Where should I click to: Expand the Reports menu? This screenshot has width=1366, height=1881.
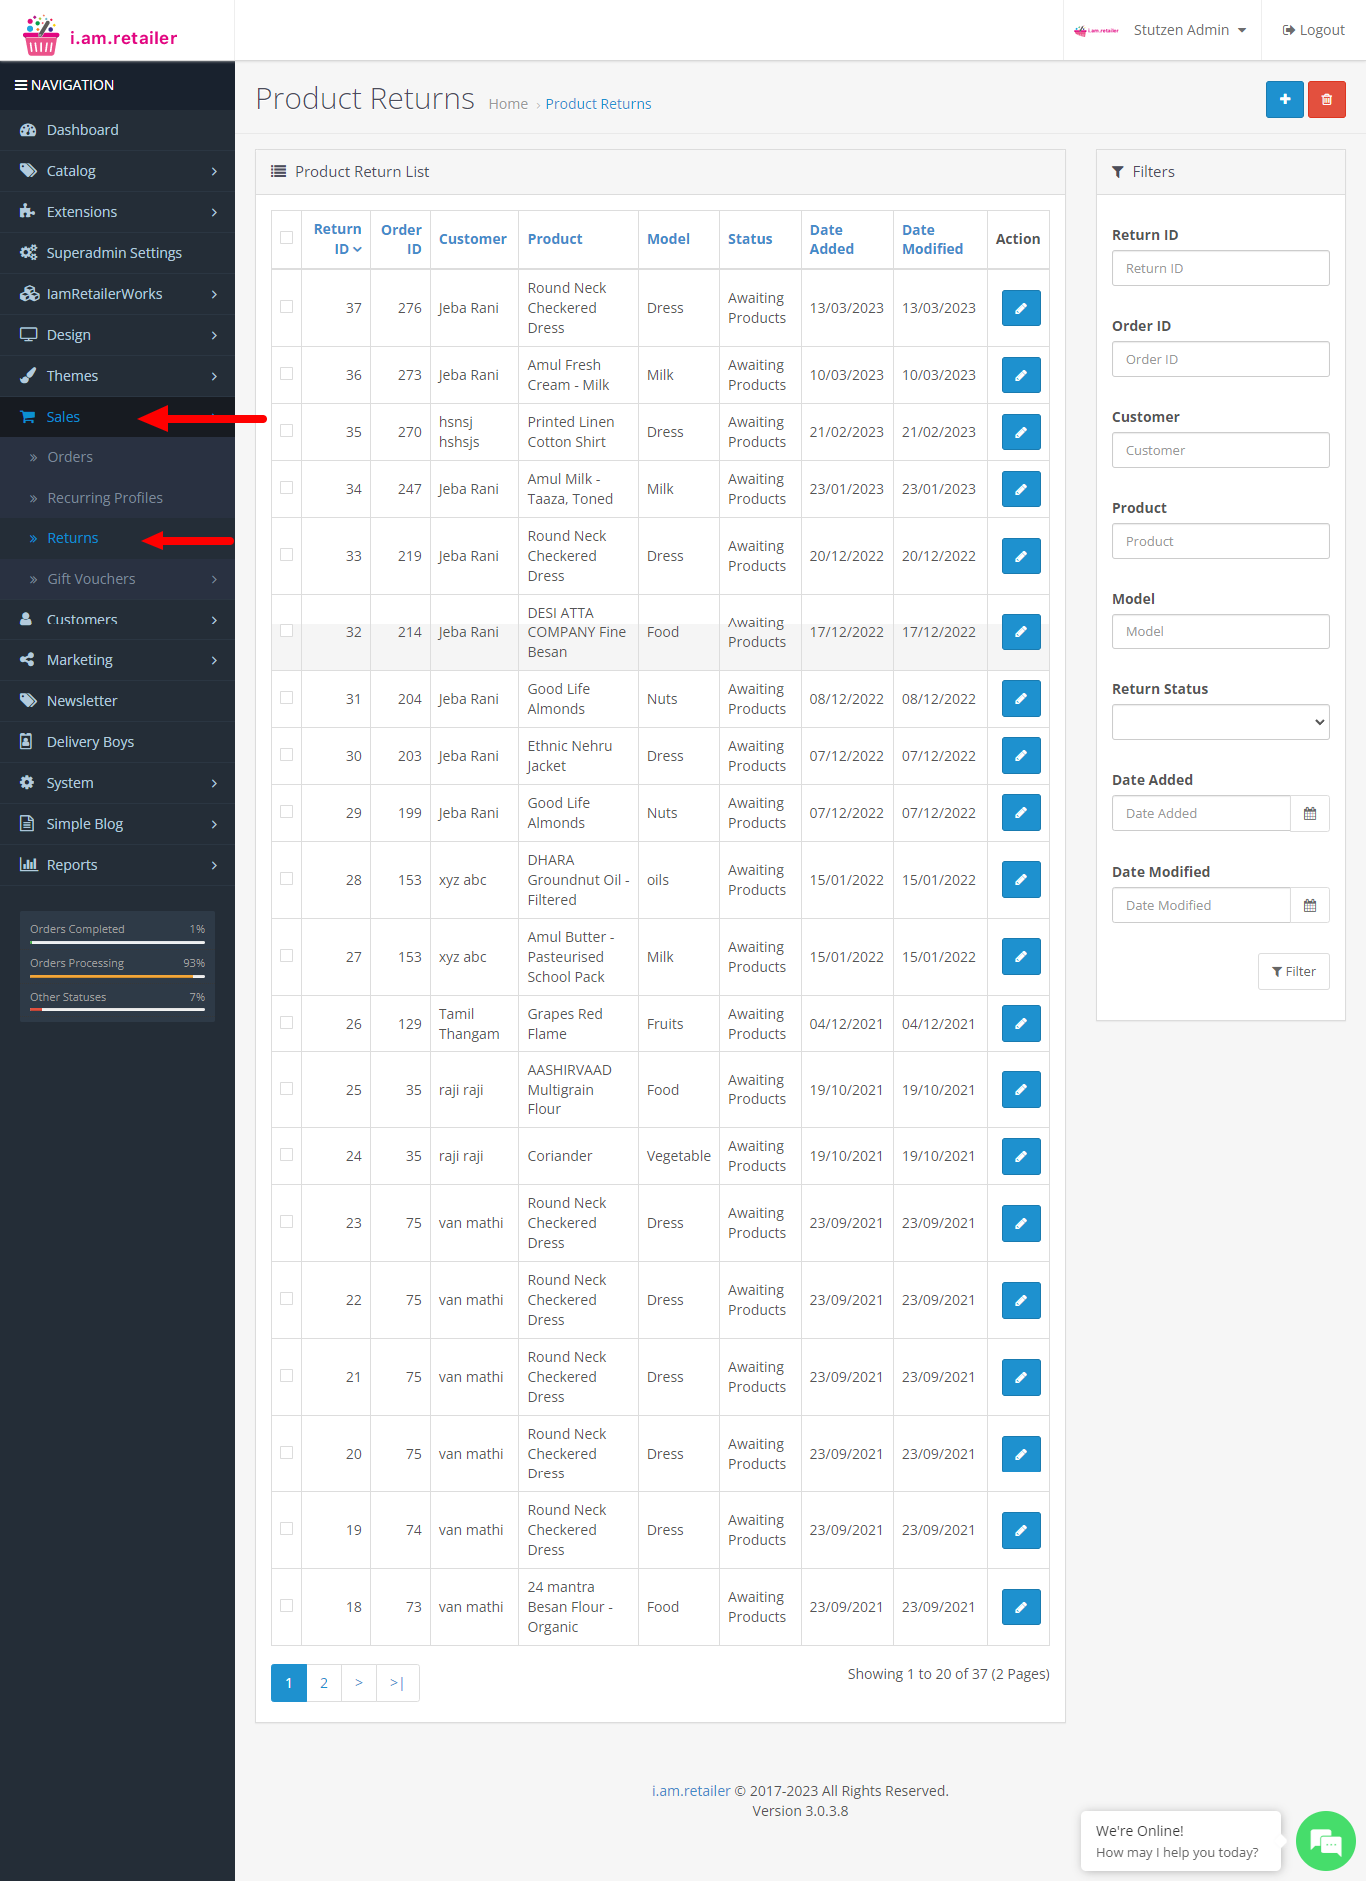coord(117,865)
